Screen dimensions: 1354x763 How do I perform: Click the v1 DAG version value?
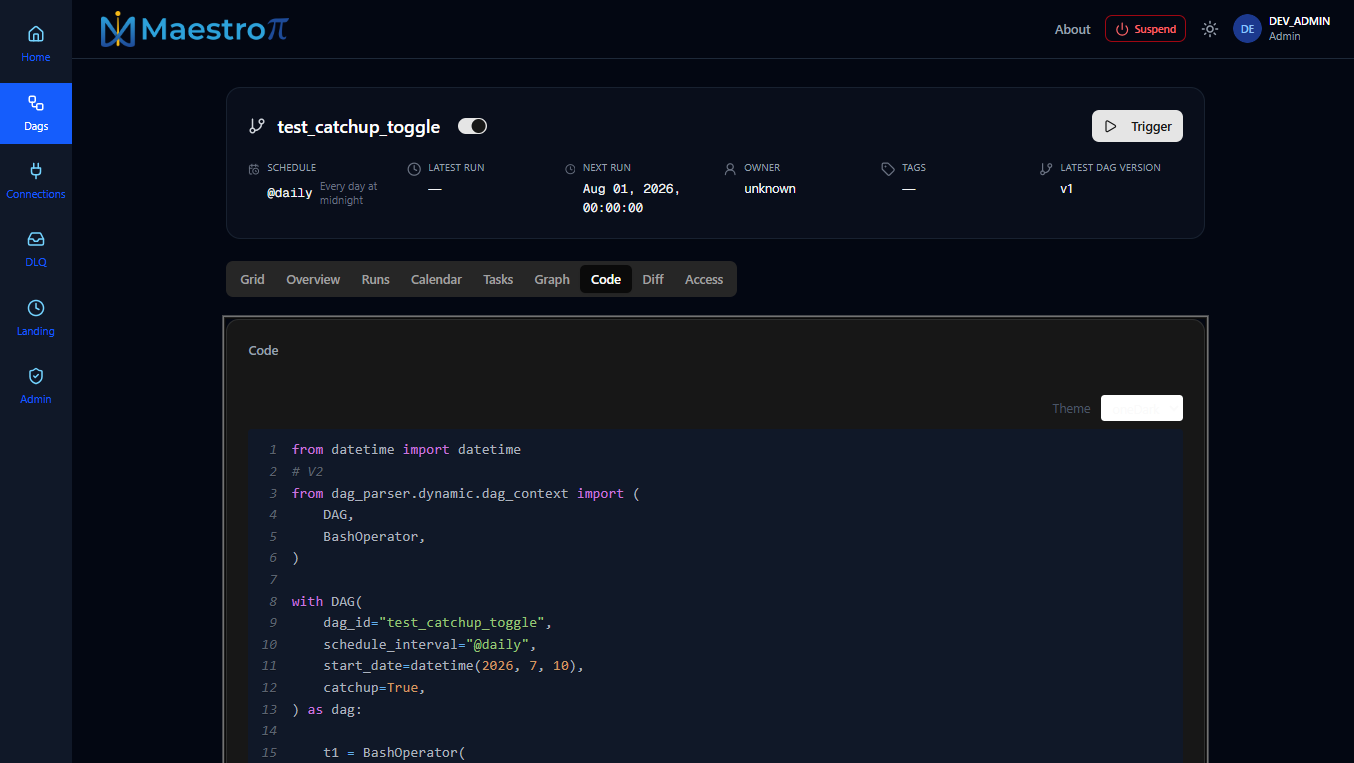click(1066, 188)
